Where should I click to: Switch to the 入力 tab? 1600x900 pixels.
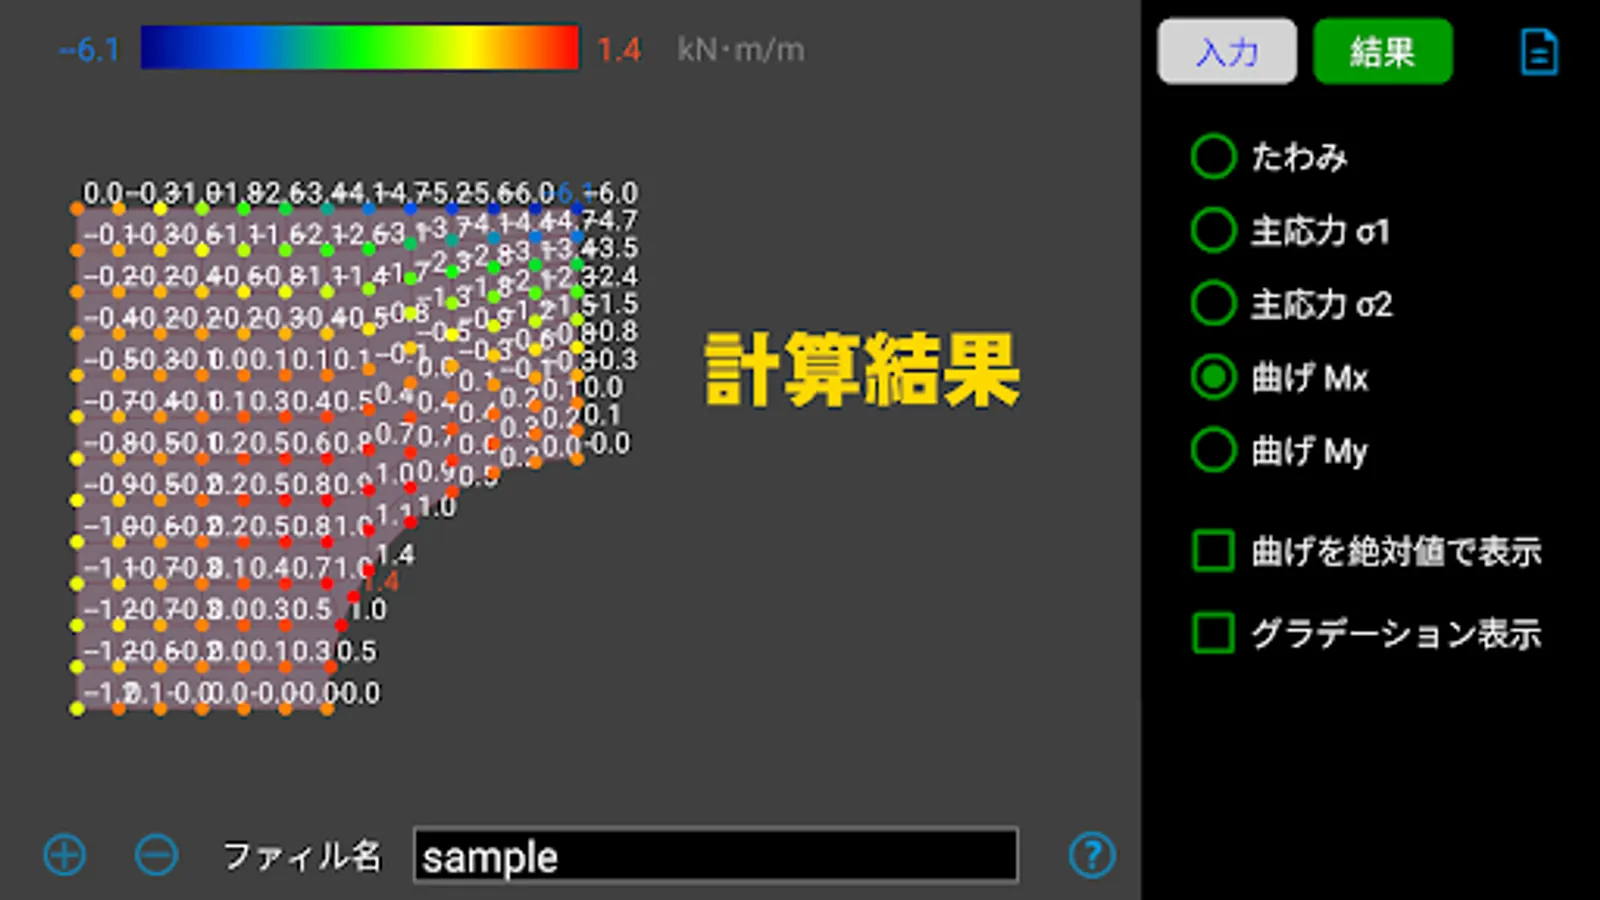coord(1227,51)
